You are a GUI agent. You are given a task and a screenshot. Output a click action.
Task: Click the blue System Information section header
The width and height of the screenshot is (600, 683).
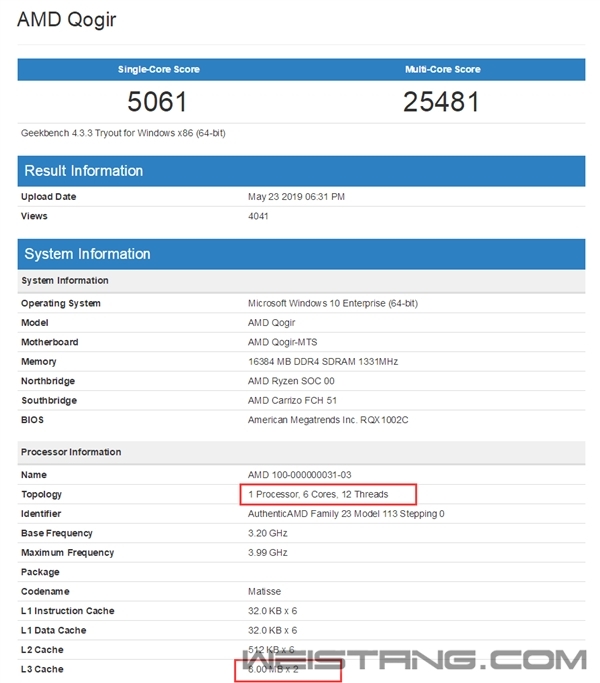pyautogui.click(x=87, y=254)
